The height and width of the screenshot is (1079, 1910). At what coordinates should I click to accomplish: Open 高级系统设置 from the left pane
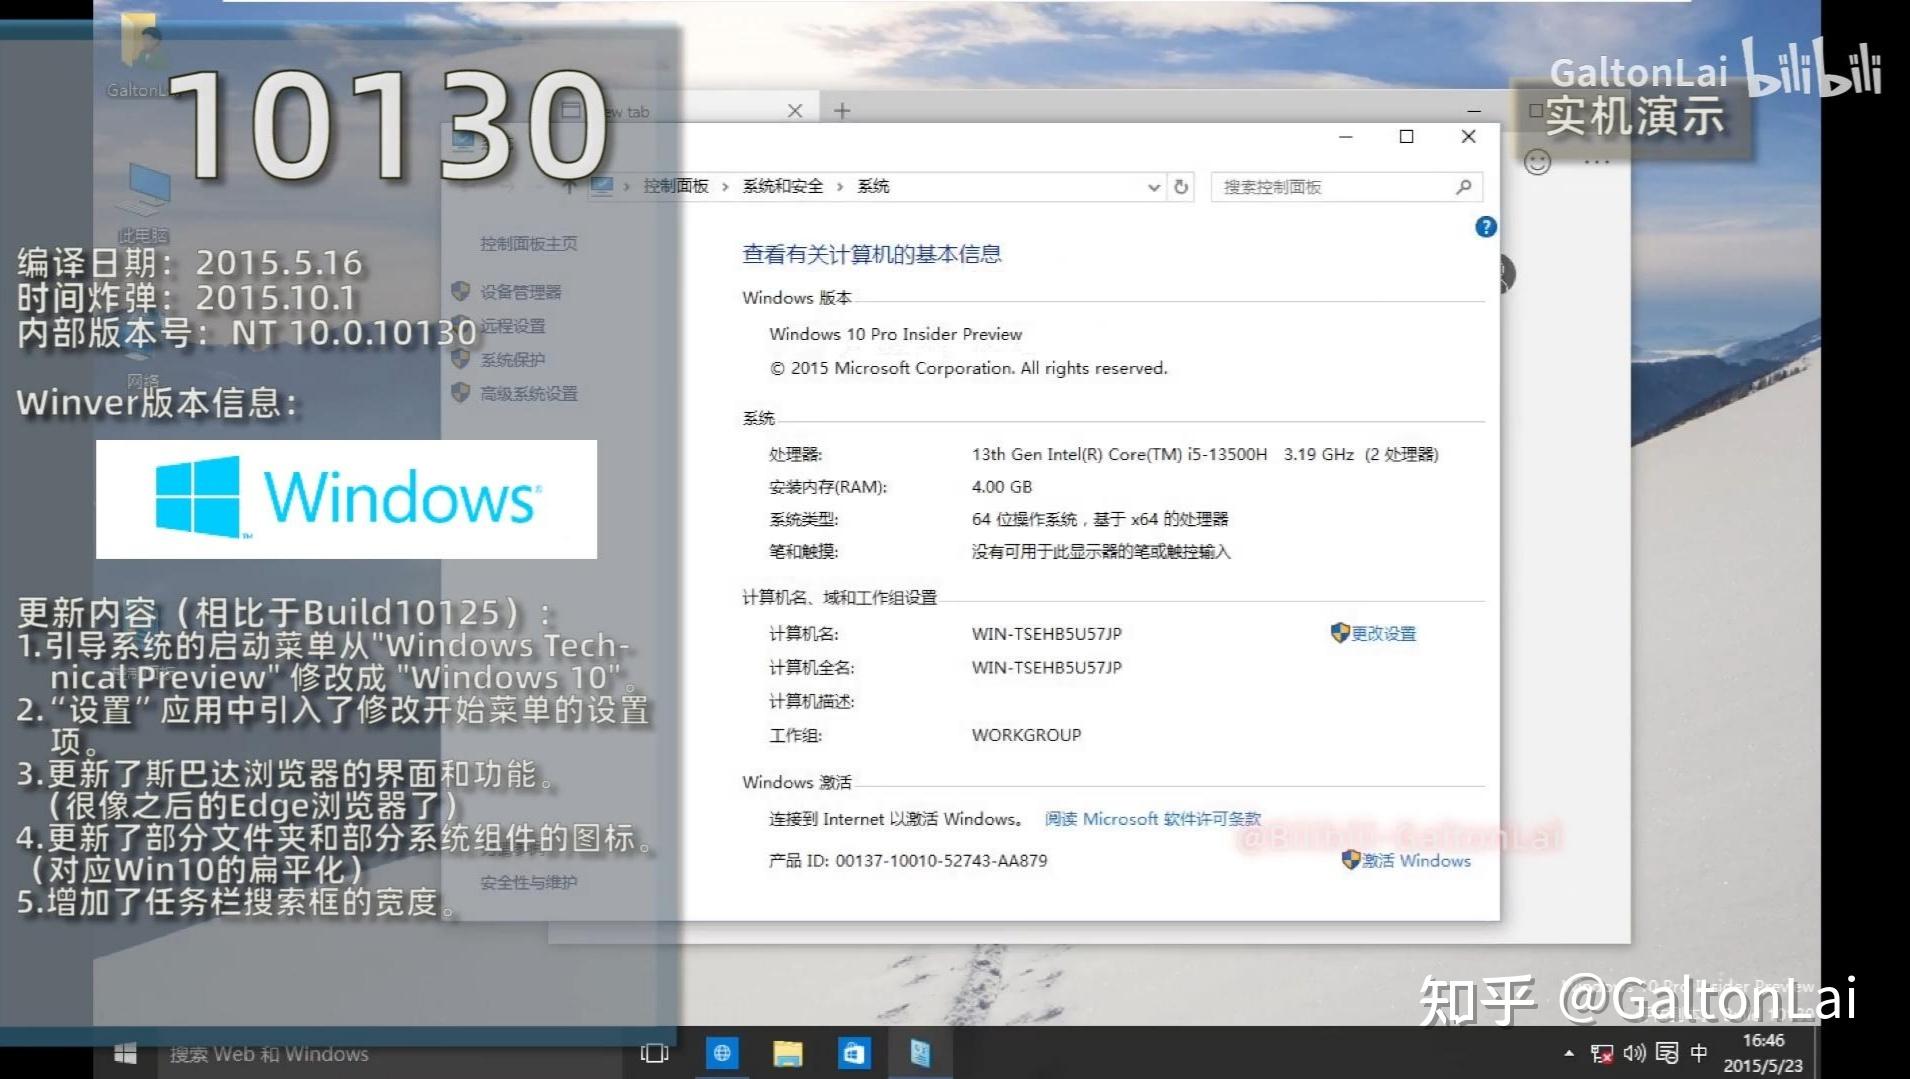(x=529, y=394)
